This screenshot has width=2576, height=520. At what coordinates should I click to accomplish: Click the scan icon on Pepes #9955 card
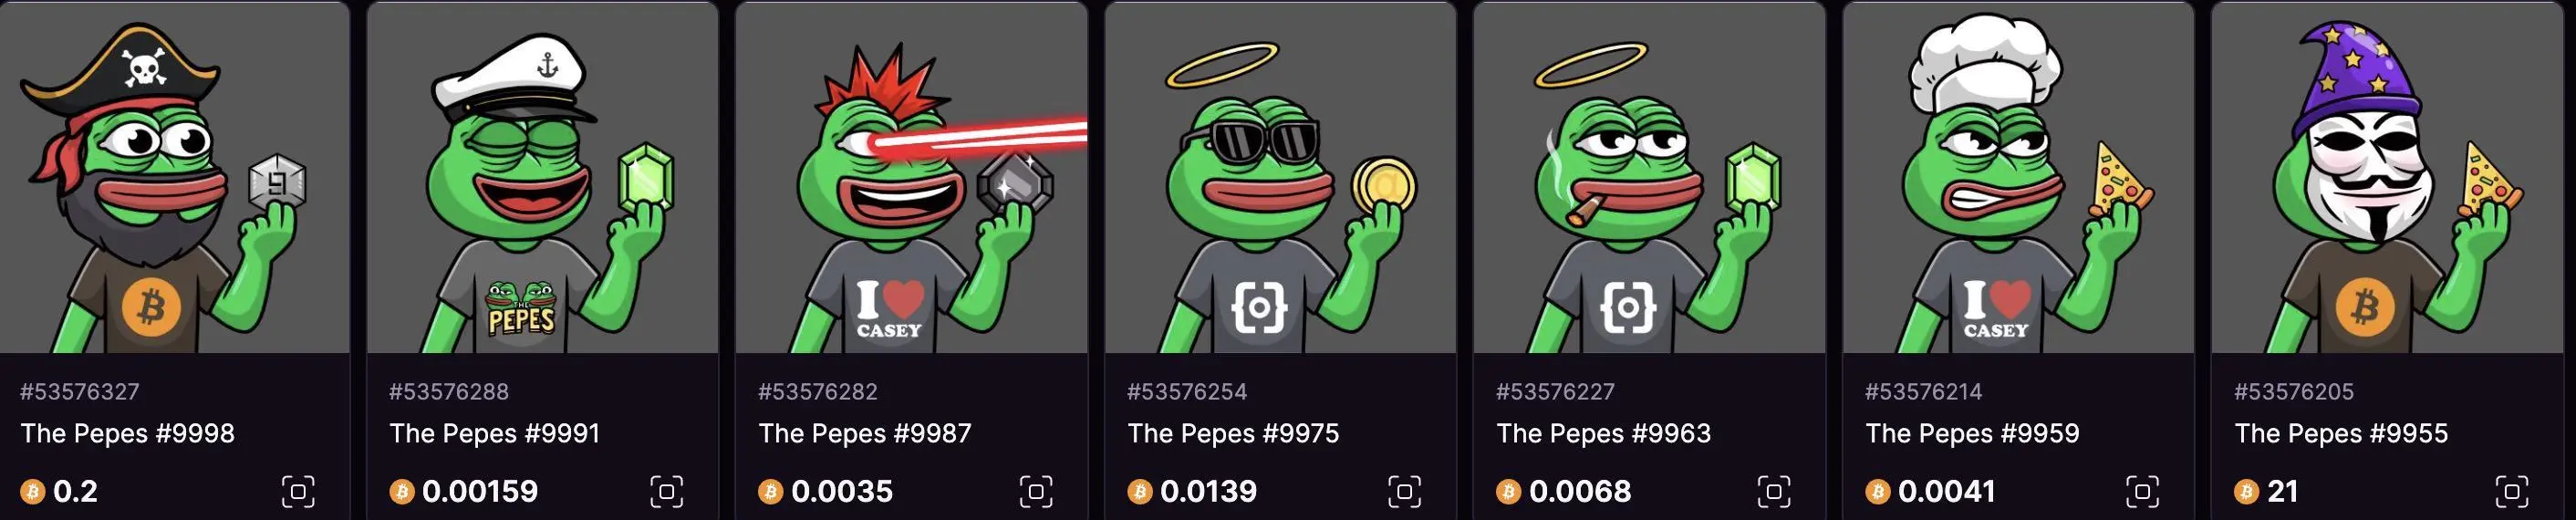click(x=2512, y=491)
